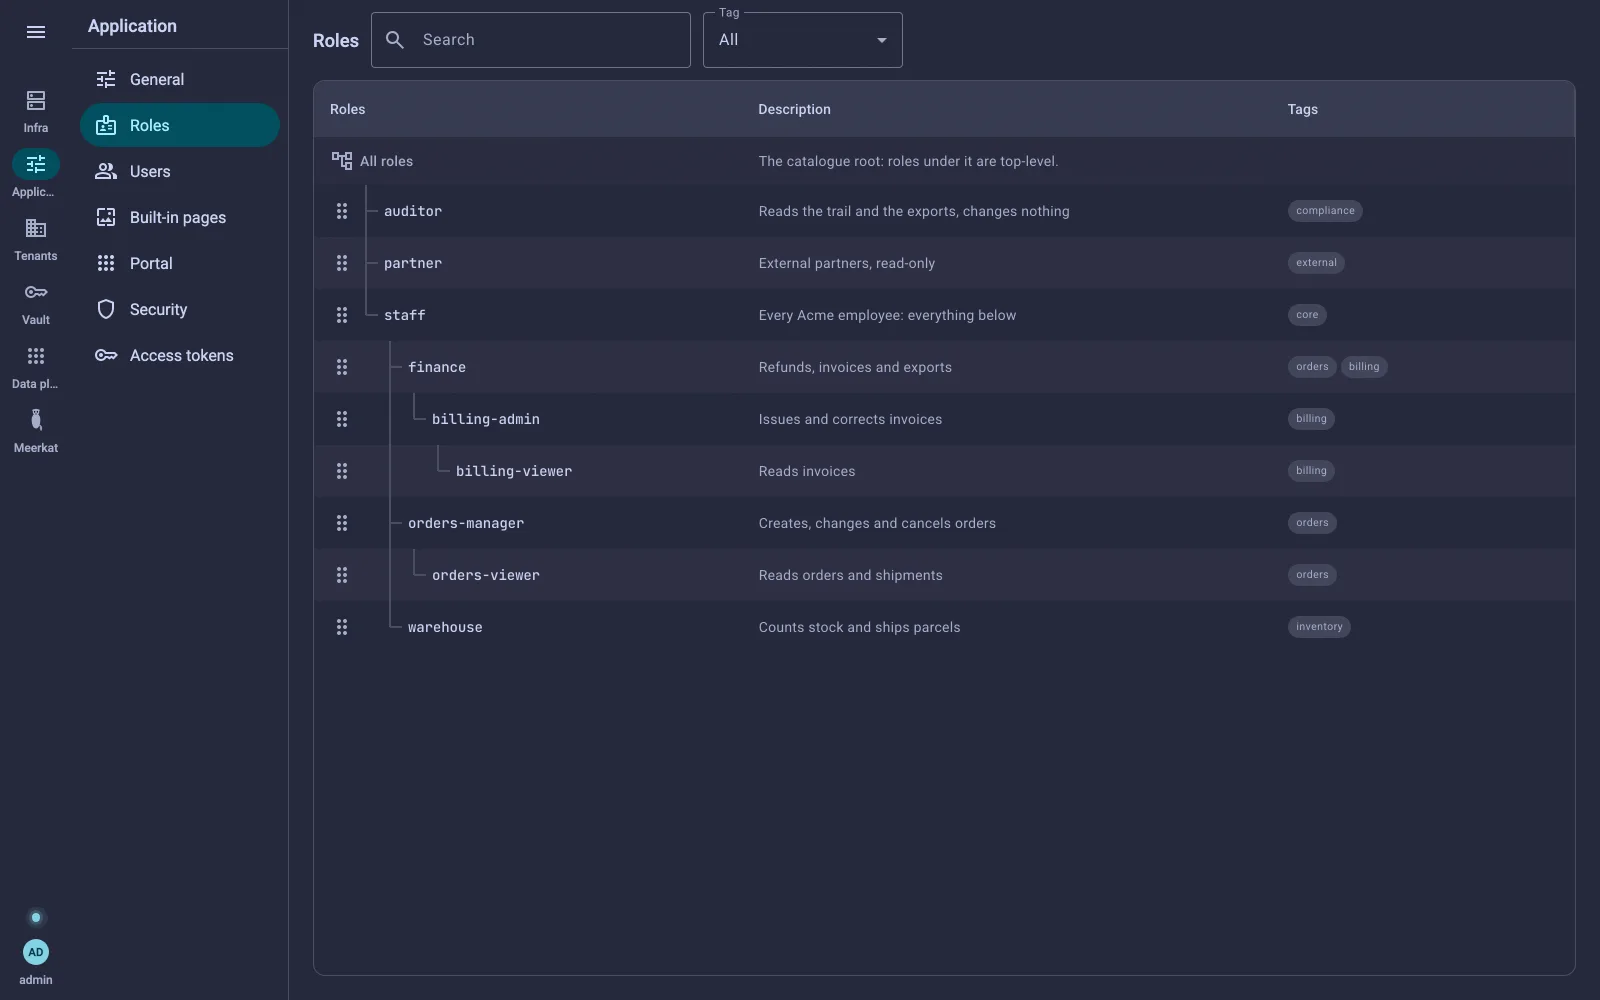Open the Security settings
Screen dimensions: 1600x1000
click(x=180, y=309)
